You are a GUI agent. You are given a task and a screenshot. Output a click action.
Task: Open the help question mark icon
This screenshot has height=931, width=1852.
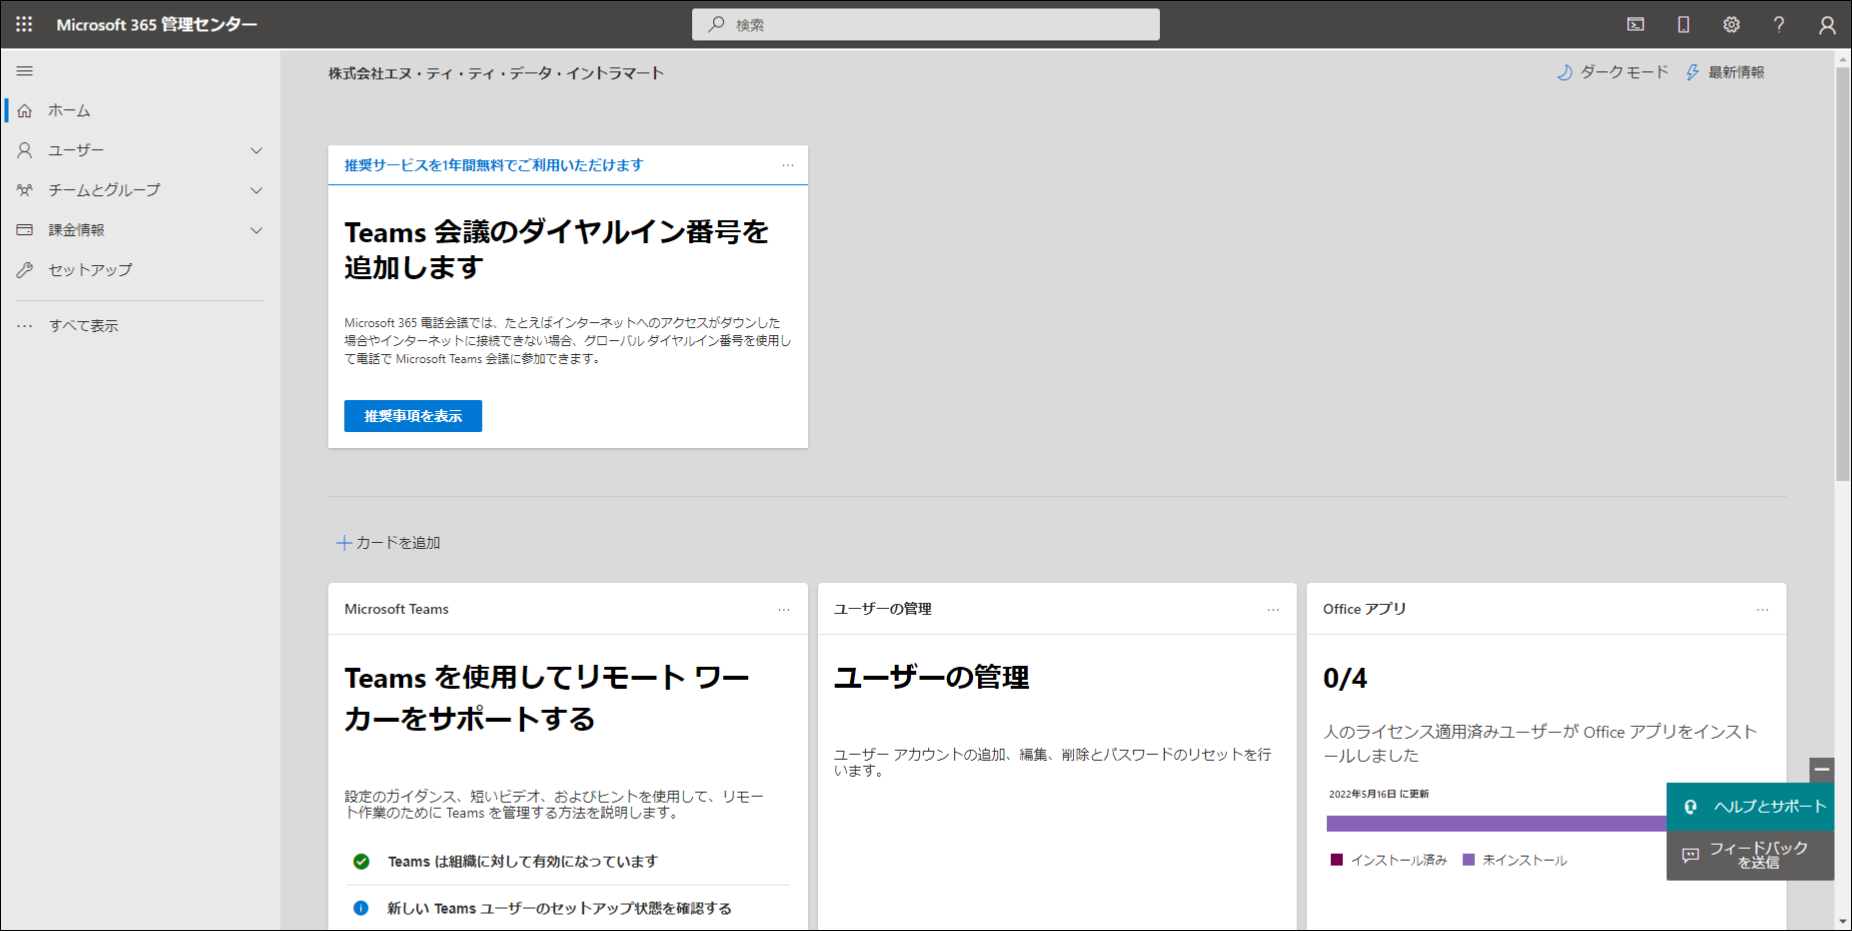[1779, 25]
